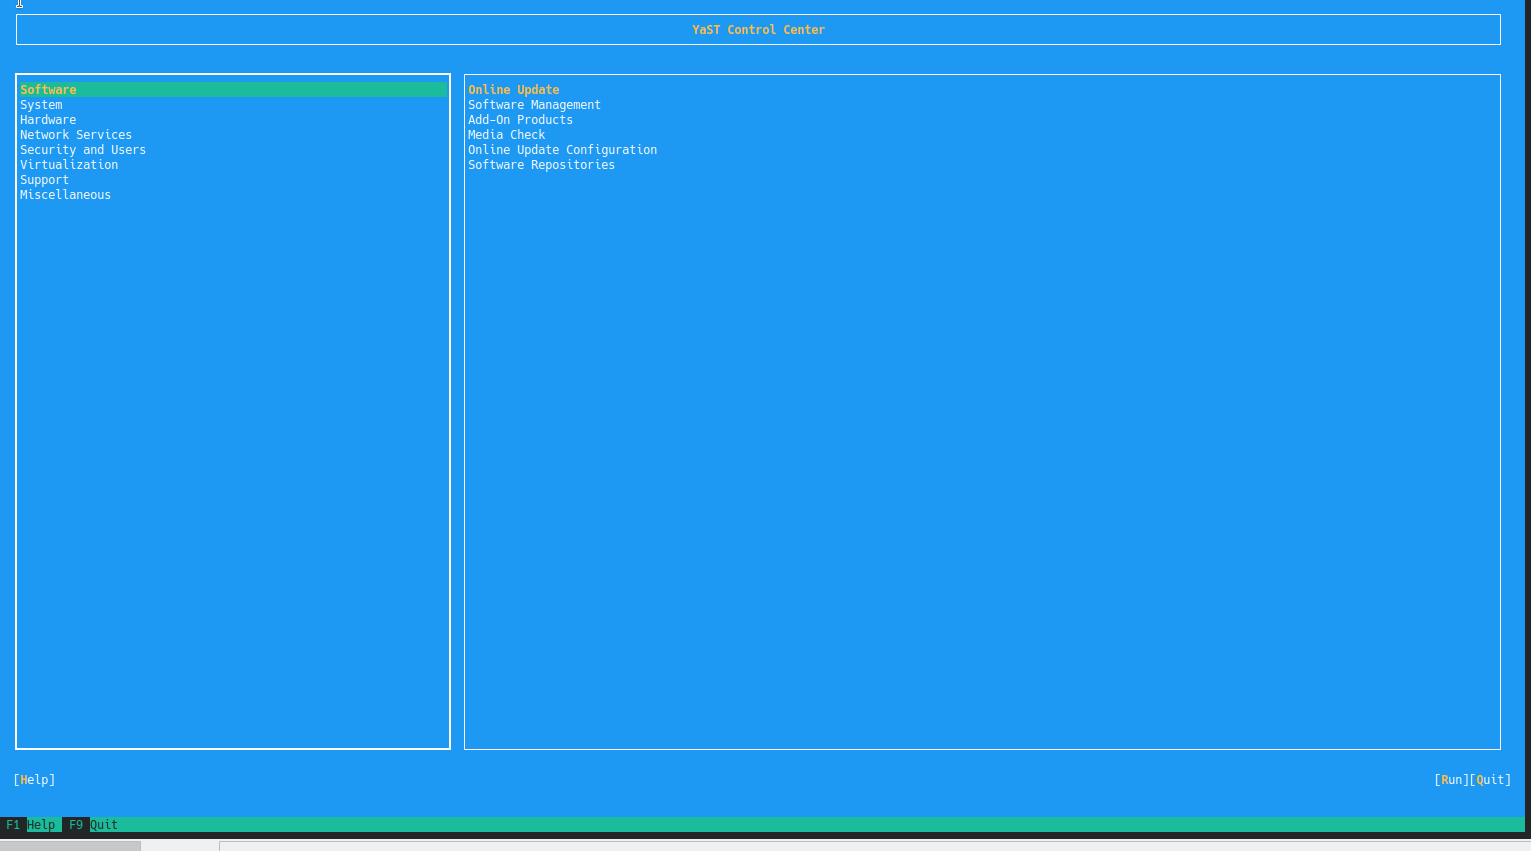Open the Online Update module
The width and height of the screenshot is (1531, 851).
coord(514,89)
